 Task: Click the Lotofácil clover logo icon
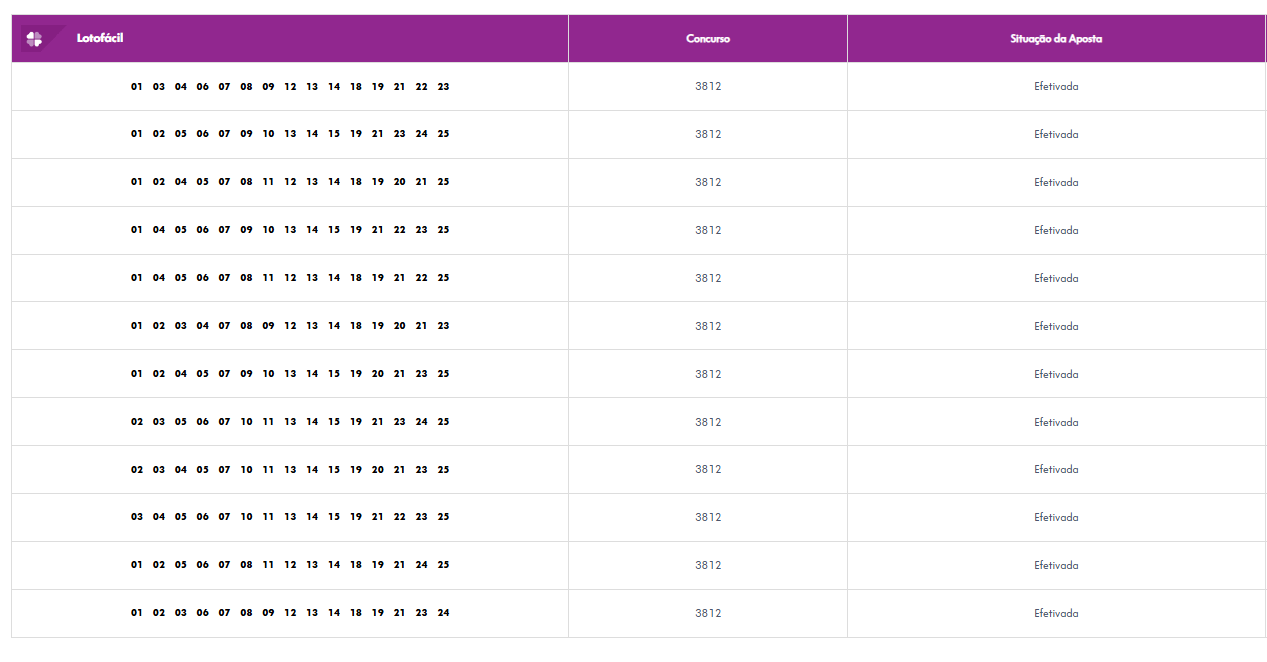[x=35, y=39]
